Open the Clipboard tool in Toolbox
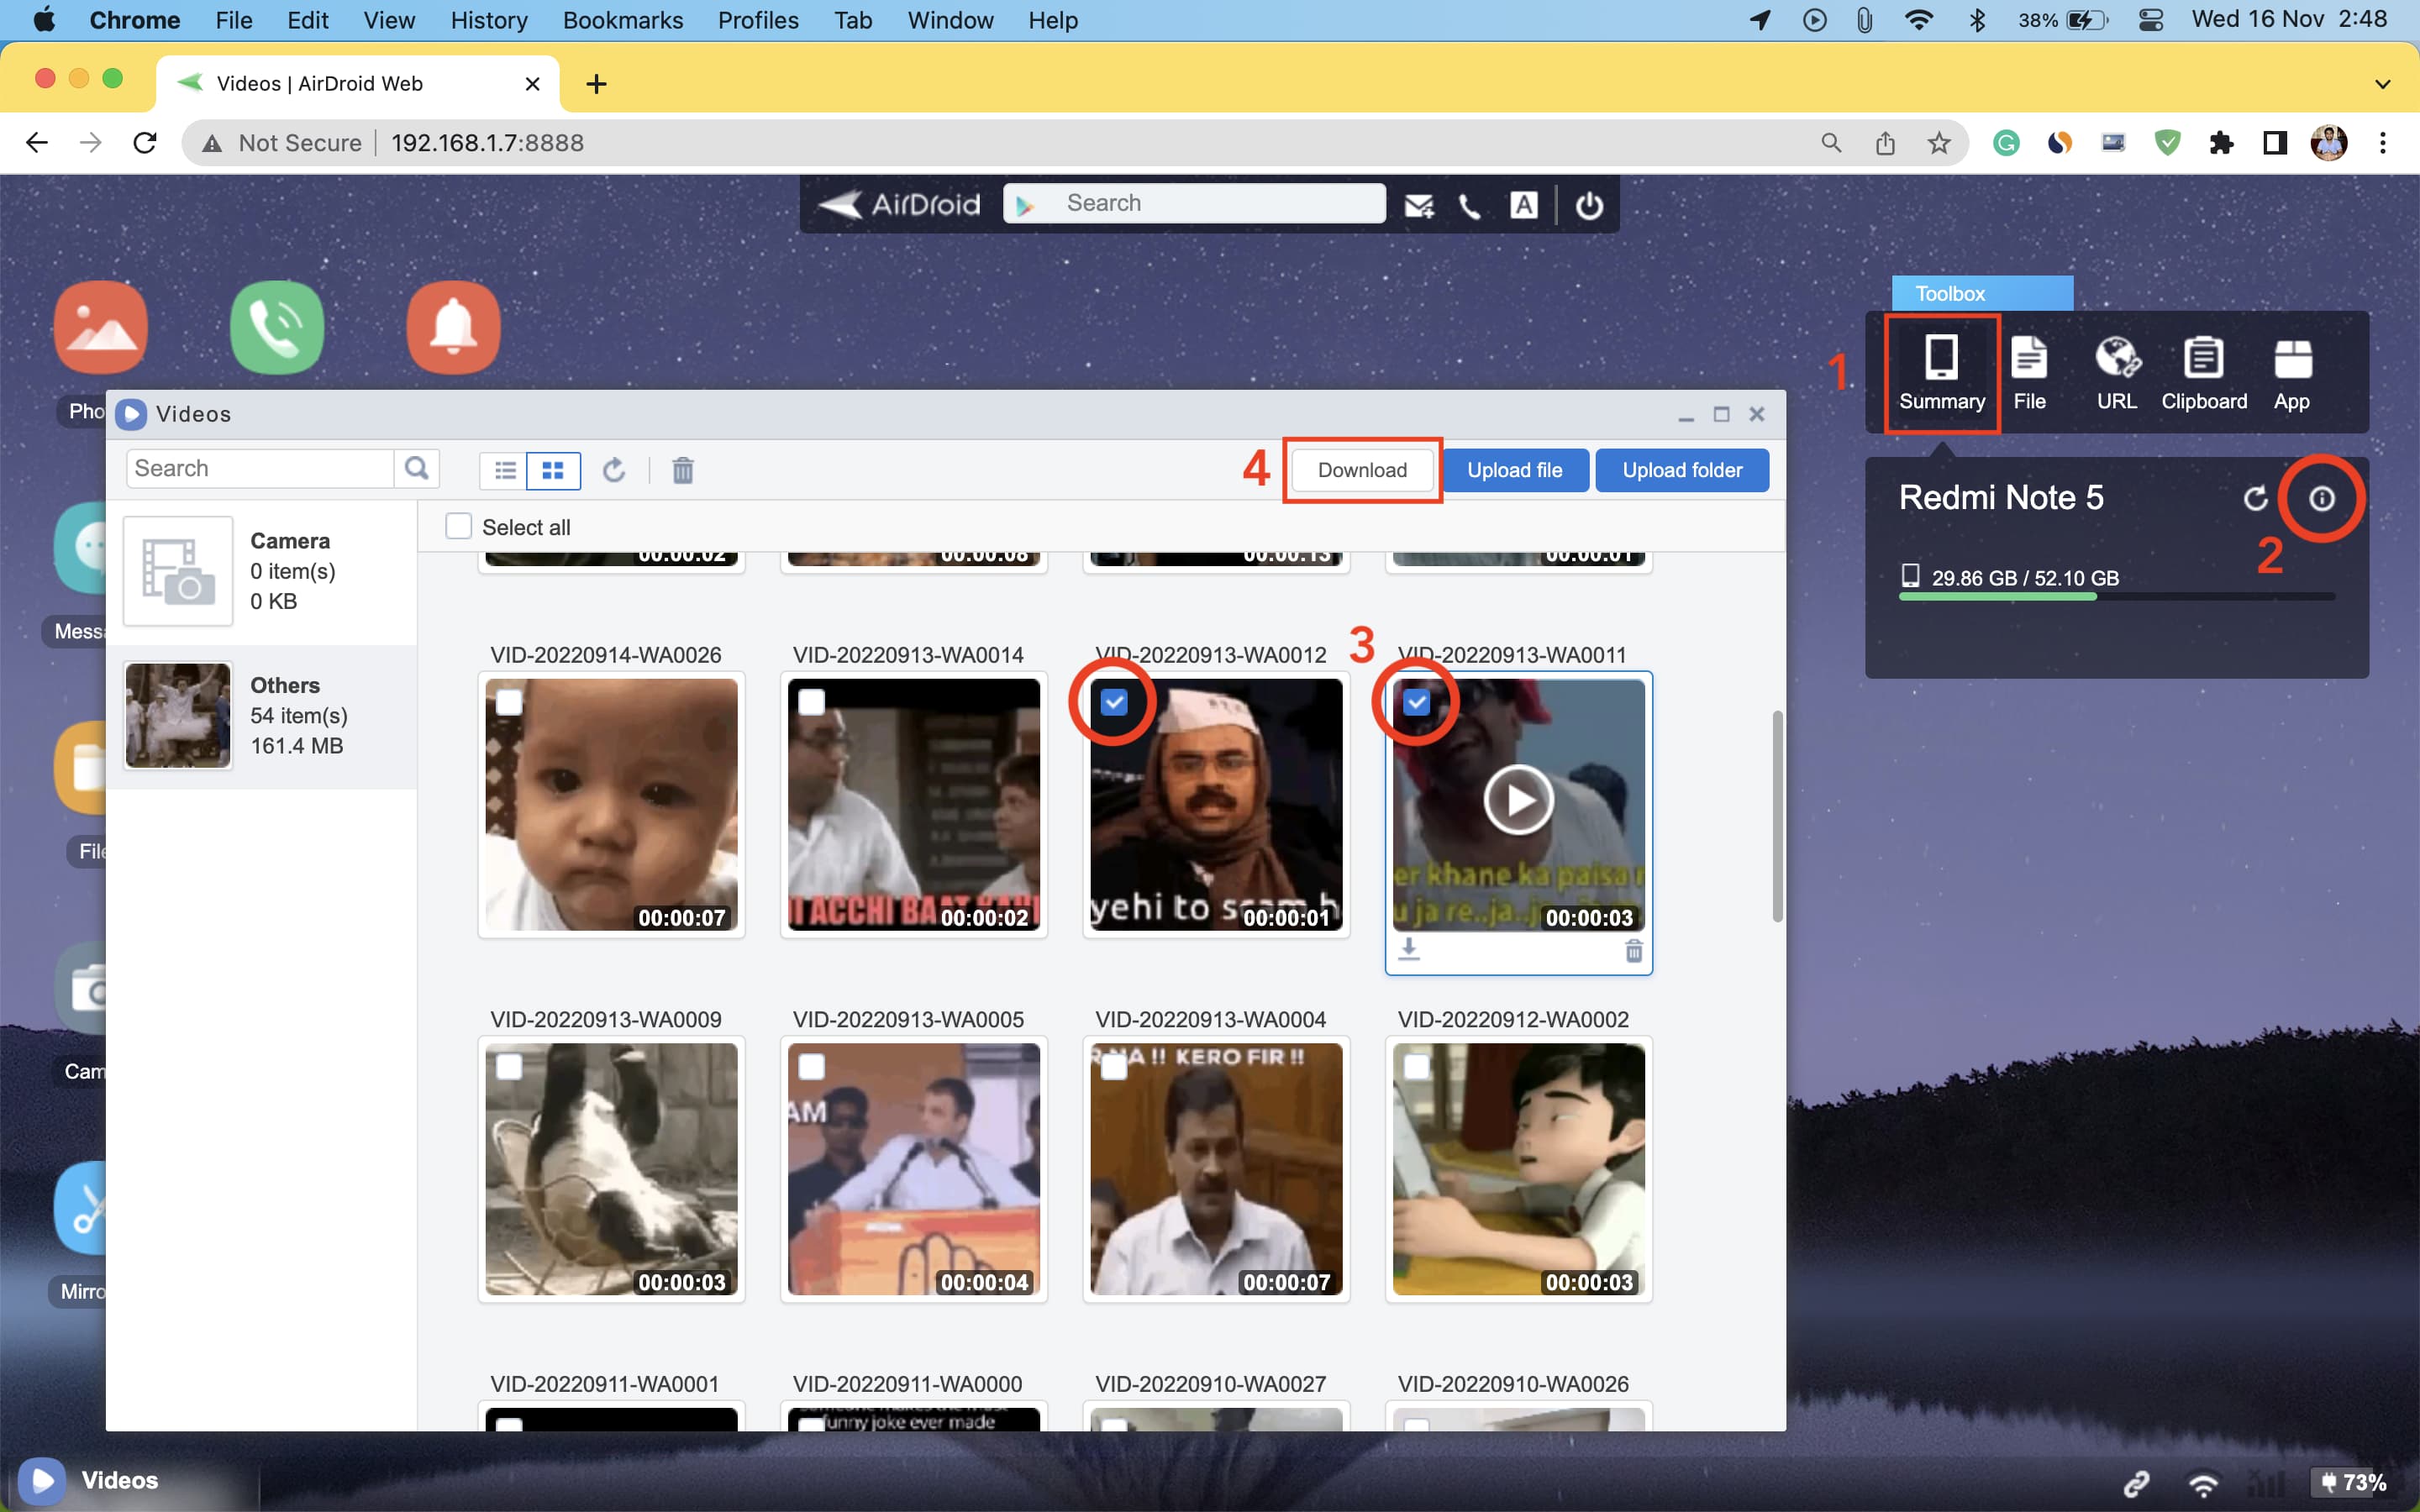 tap(2203, 374)
